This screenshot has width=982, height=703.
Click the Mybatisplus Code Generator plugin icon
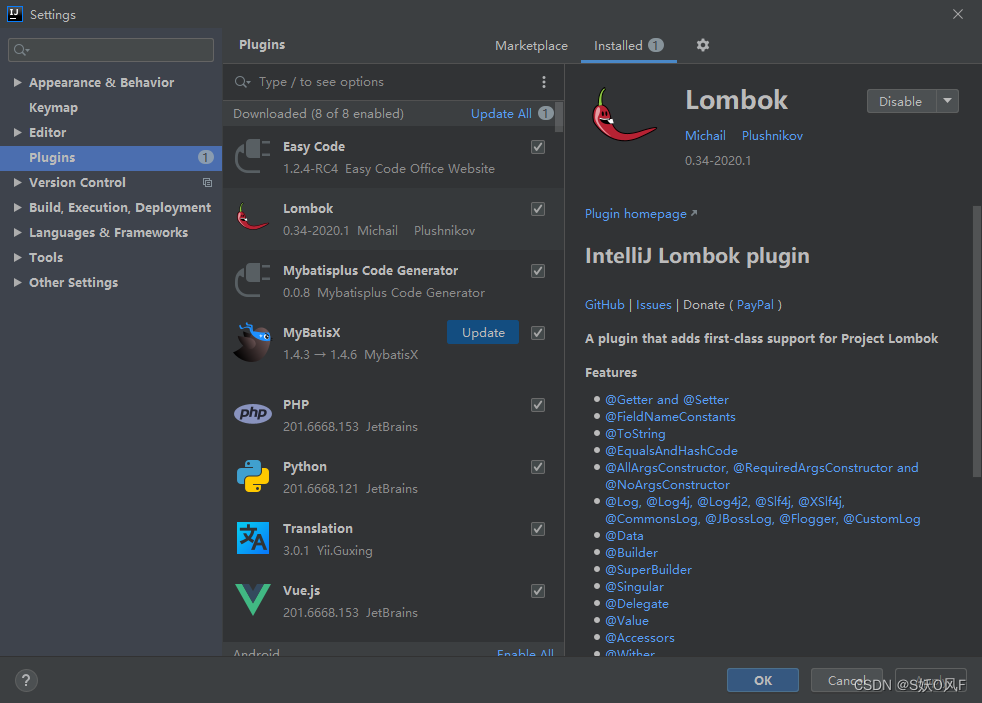click(x=253, y=280)
